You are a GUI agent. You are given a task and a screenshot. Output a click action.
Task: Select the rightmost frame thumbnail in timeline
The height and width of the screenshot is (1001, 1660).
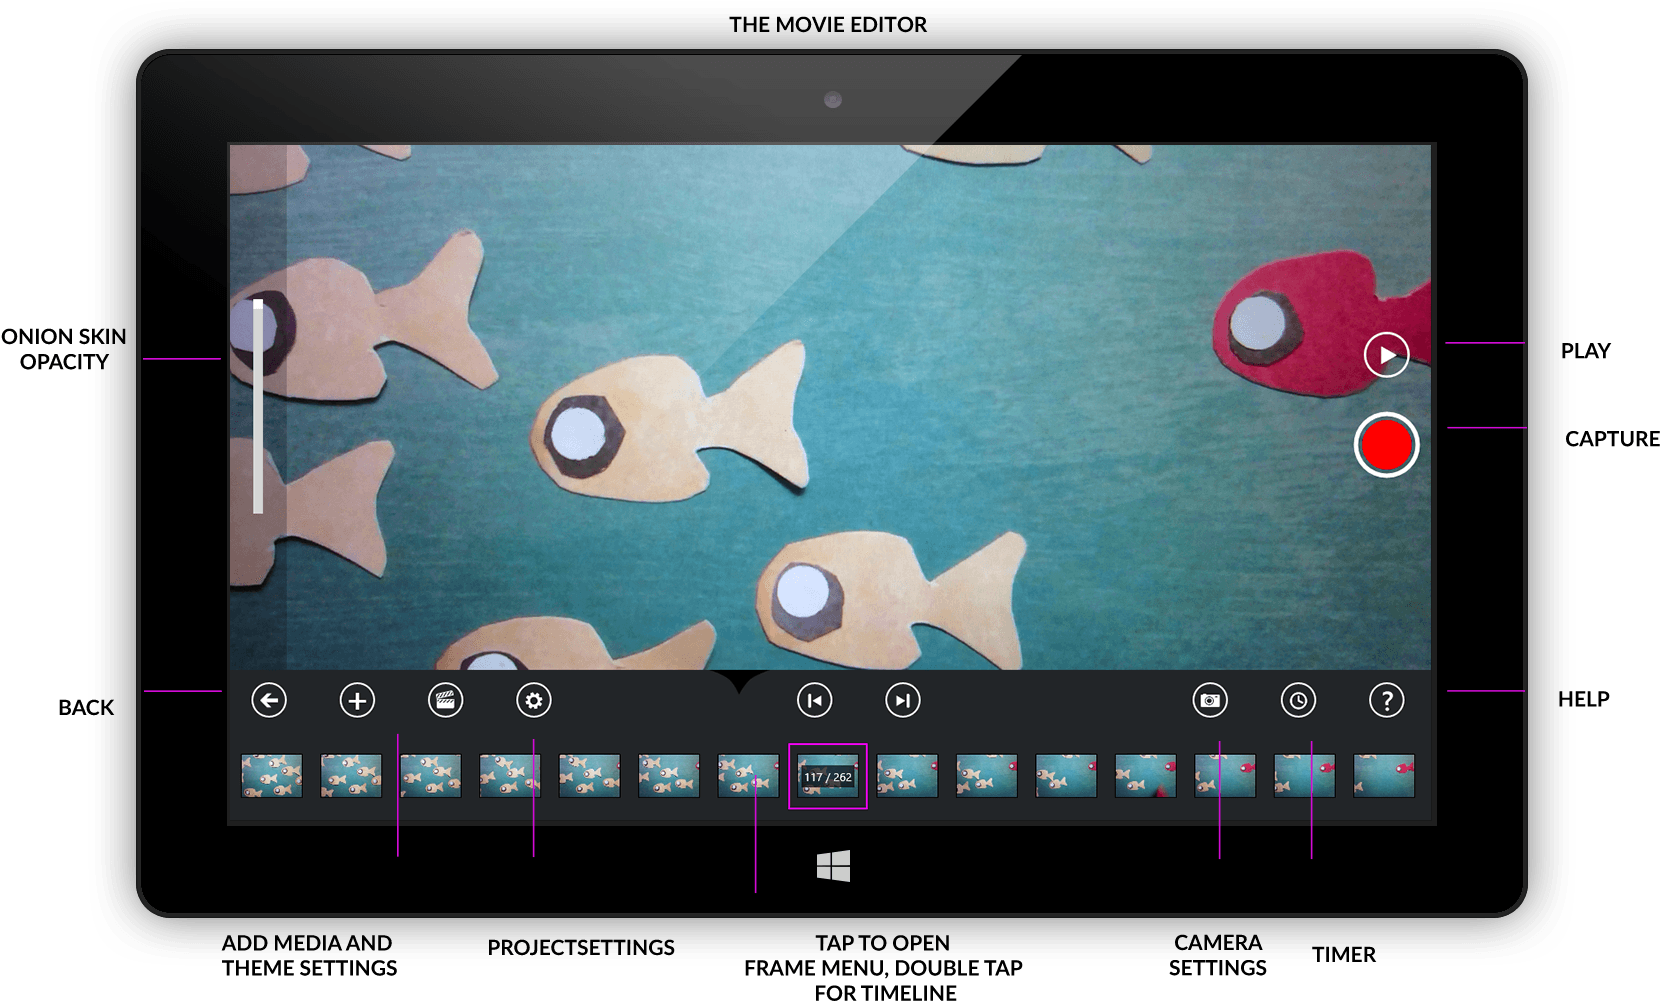point(1384,776)
